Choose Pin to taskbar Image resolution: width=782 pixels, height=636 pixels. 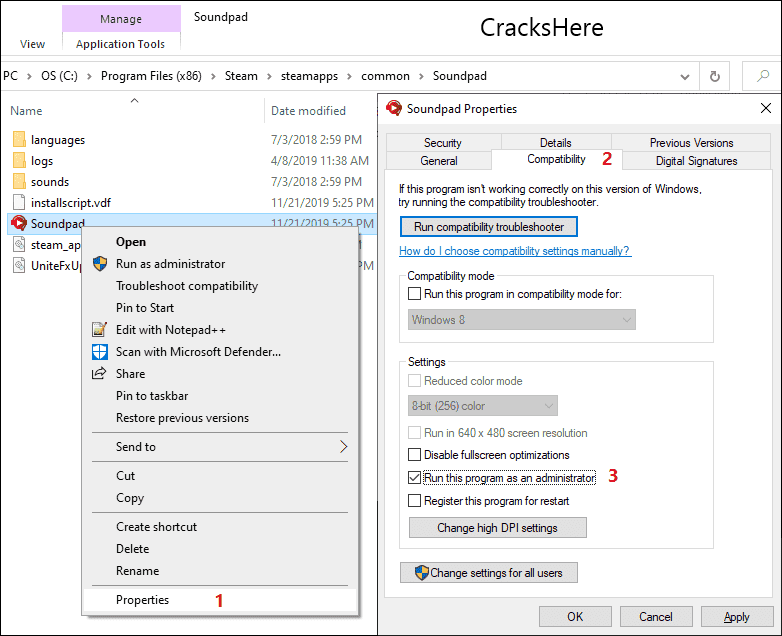220,396
